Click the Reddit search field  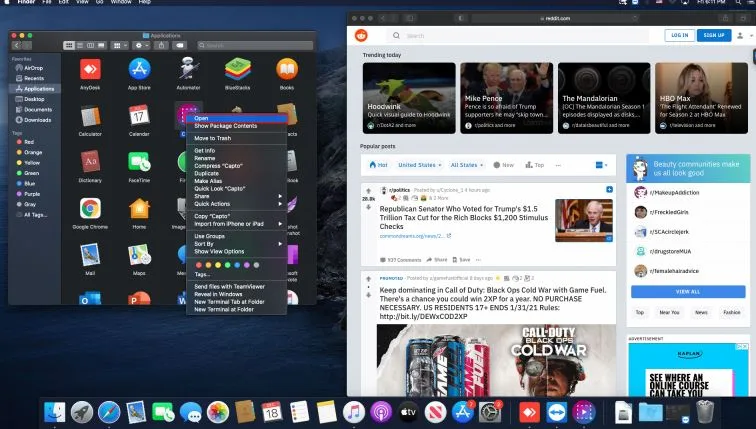518,36
